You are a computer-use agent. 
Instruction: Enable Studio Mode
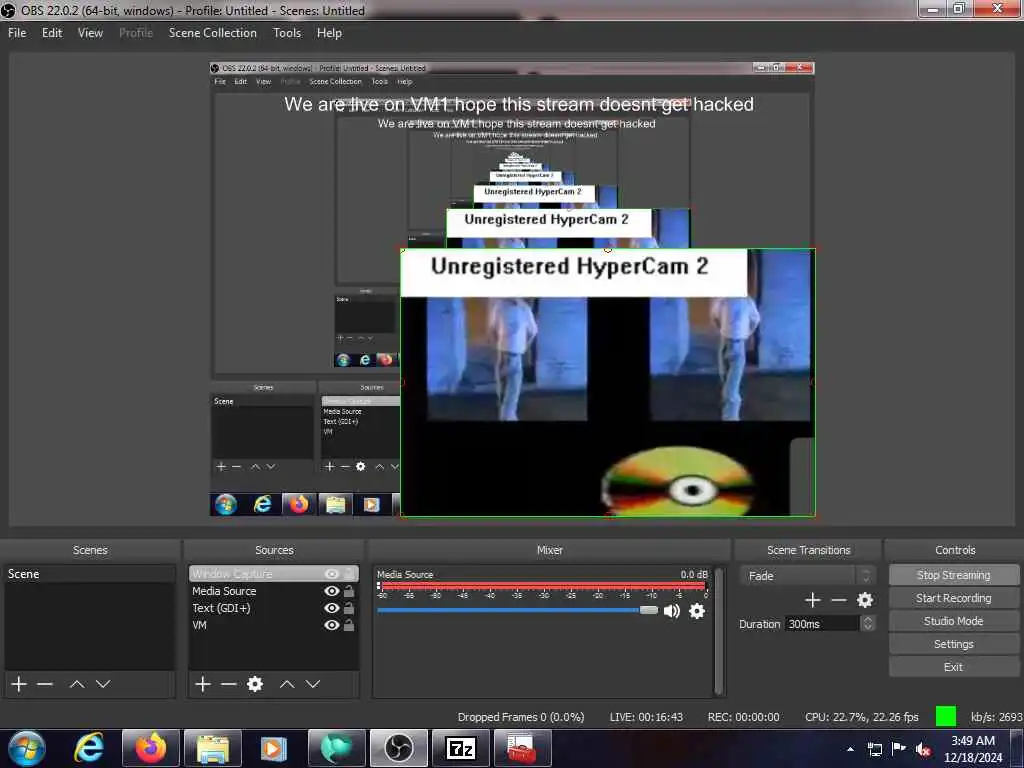[x=953, y=620]
